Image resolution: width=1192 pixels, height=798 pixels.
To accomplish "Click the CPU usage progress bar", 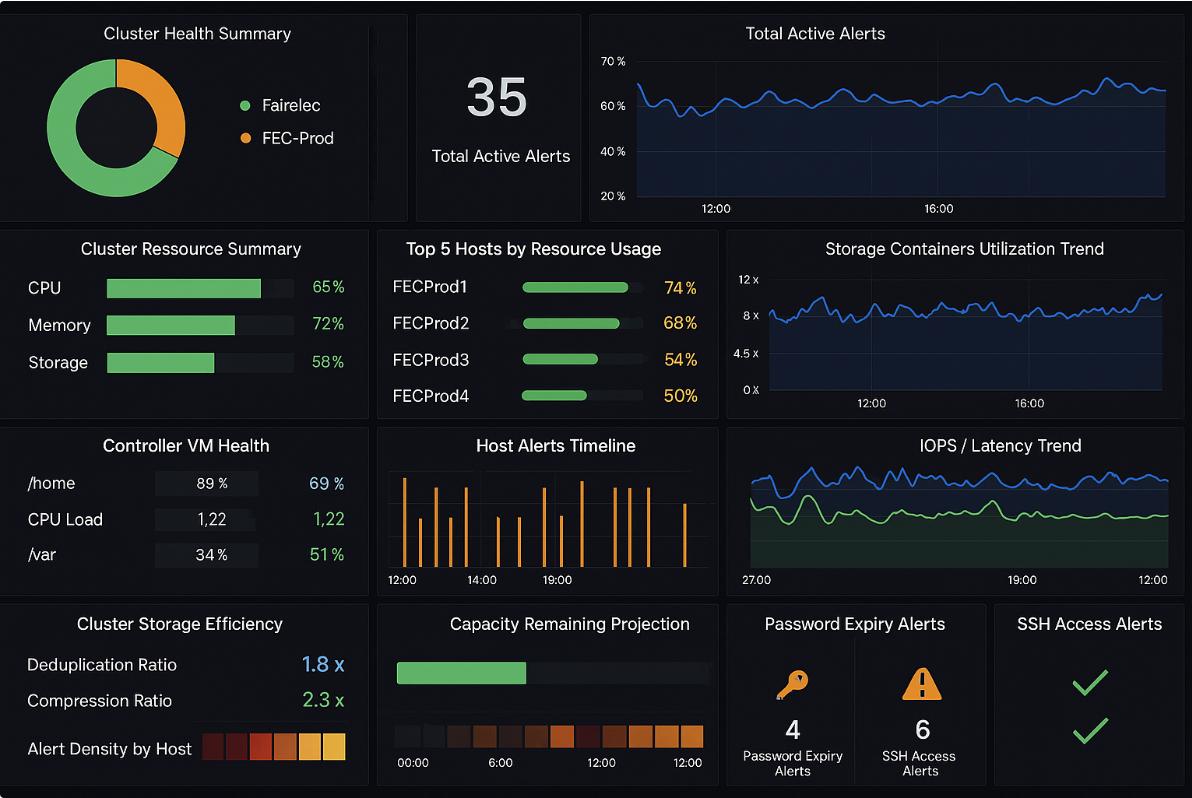I will (x=200, y=288).
